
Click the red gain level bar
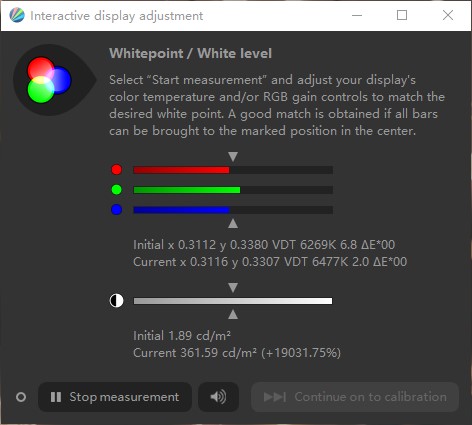(233, 170)
